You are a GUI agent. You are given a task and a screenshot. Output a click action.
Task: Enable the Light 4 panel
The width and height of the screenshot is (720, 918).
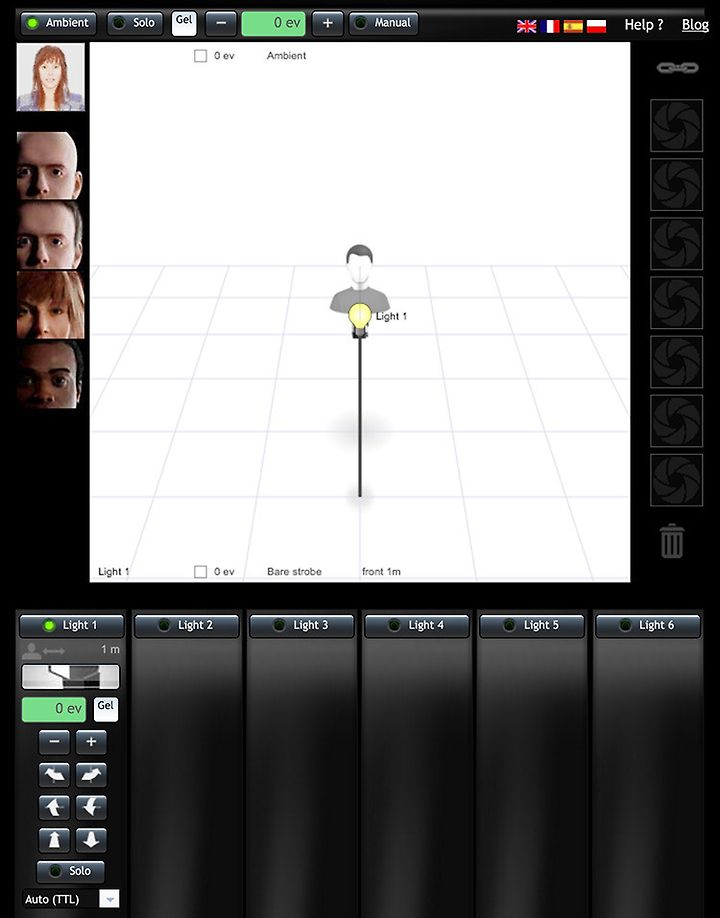[417, 625]
